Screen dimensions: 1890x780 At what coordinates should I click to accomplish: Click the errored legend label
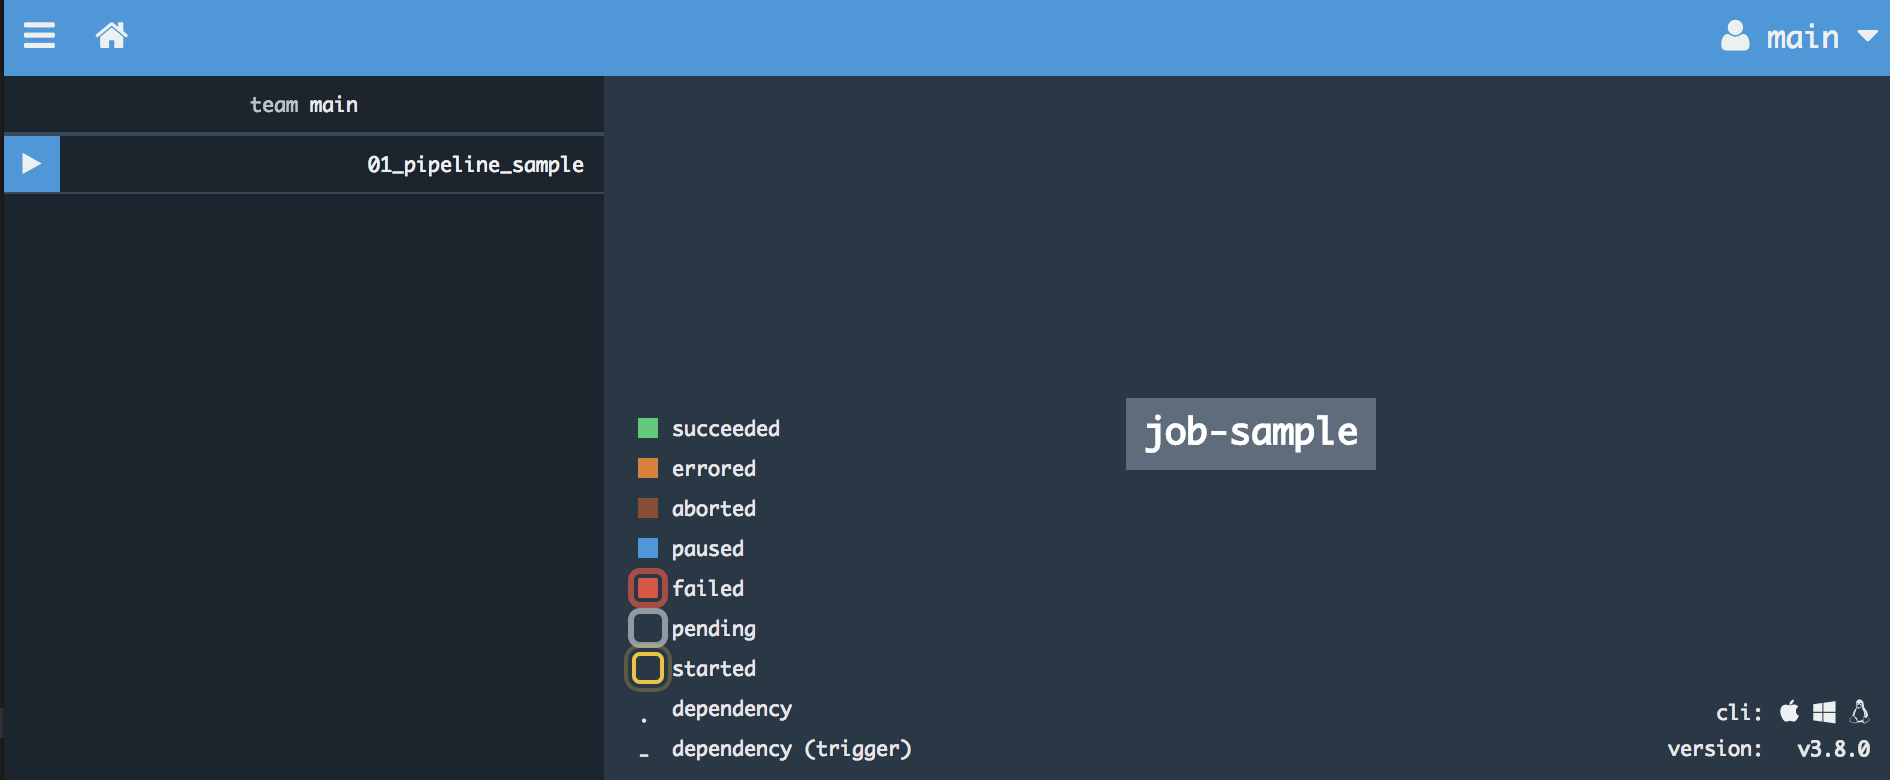click(x=714, y=468)
